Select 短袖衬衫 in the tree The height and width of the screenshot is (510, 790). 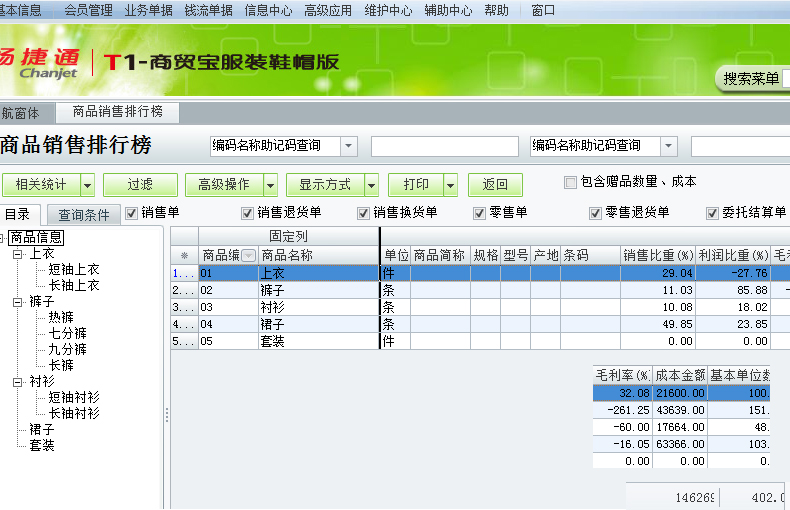tap(74, 397)
